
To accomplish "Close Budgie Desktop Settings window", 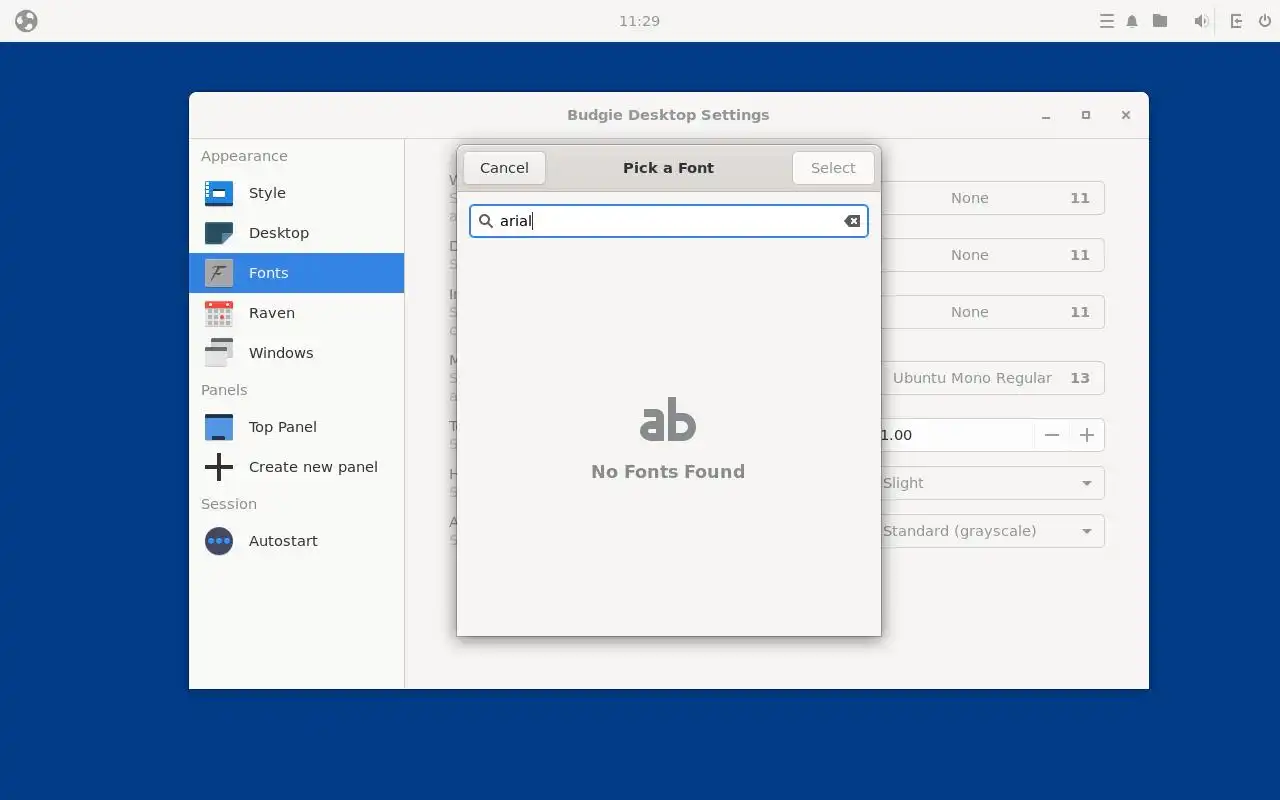I will click(1126, 115).
